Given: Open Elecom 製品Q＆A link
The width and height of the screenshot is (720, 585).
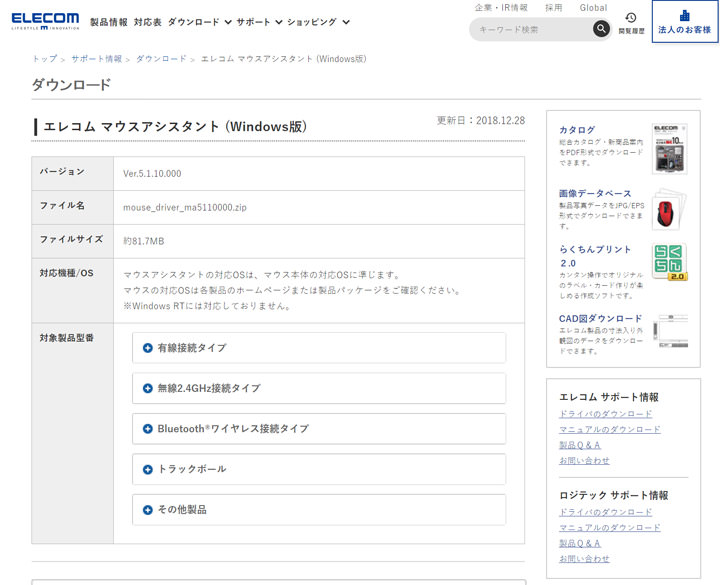Looking at the screenshot, I should [579, 445].
